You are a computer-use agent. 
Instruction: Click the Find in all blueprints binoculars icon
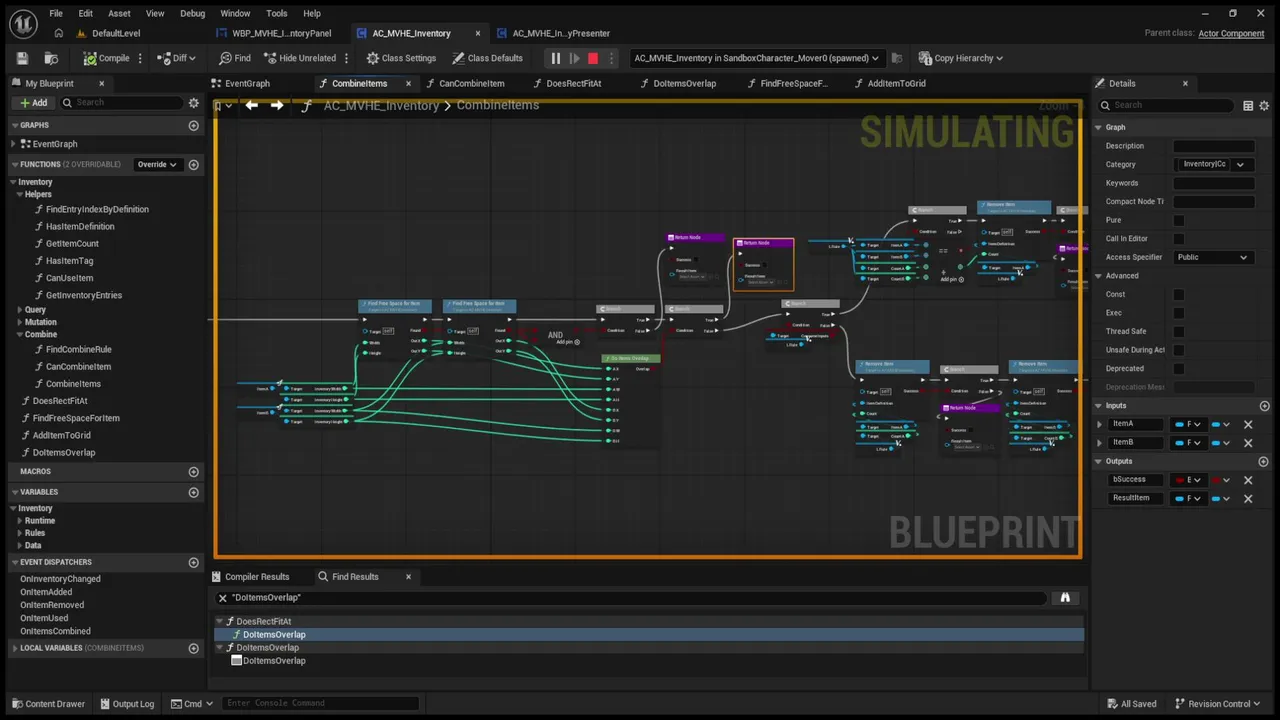[x=1065, y=598]
